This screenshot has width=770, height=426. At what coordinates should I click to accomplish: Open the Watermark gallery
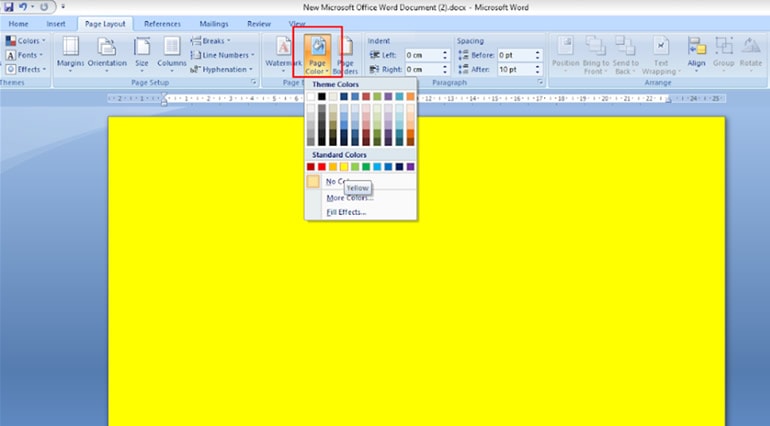pyautogui.click(x=283, y=55)
